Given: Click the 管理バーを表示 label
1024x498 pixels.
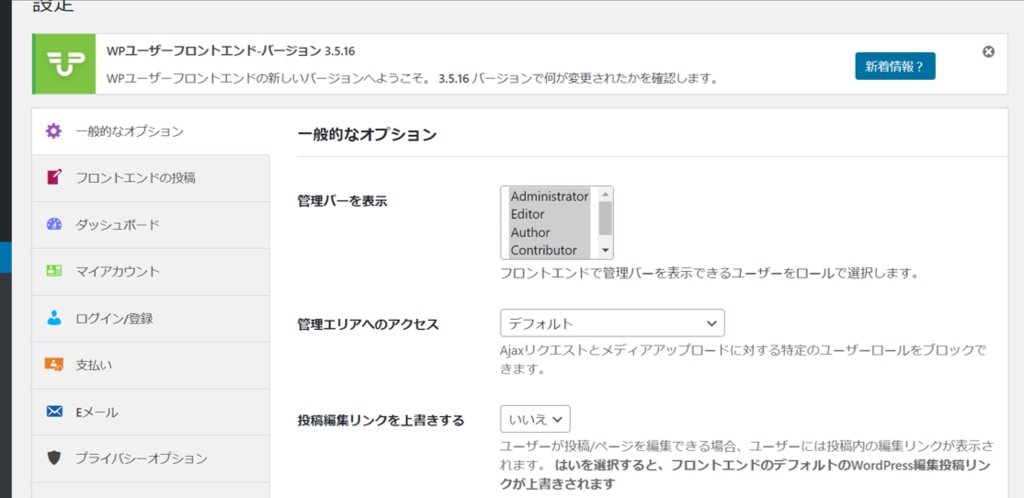Looking at the screenshot, I should (x=342, y=201).
